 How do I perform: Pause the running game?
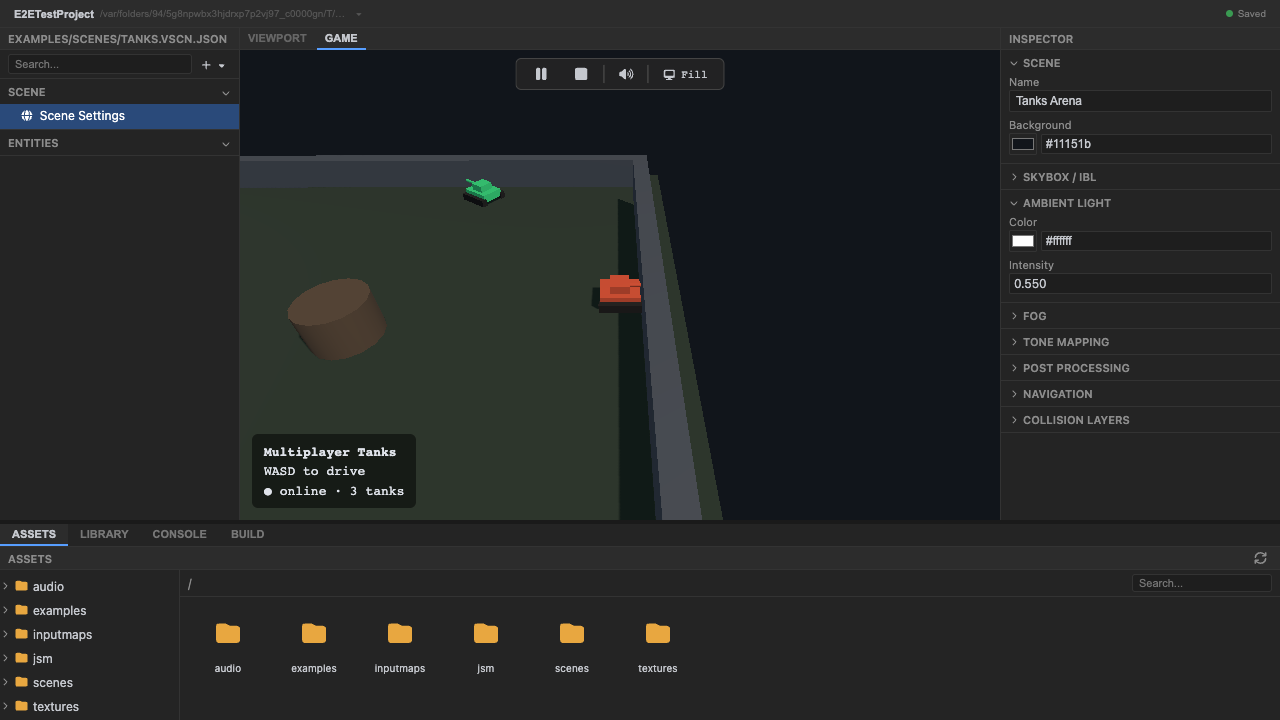pyautogui.click(x=541, y=74)
